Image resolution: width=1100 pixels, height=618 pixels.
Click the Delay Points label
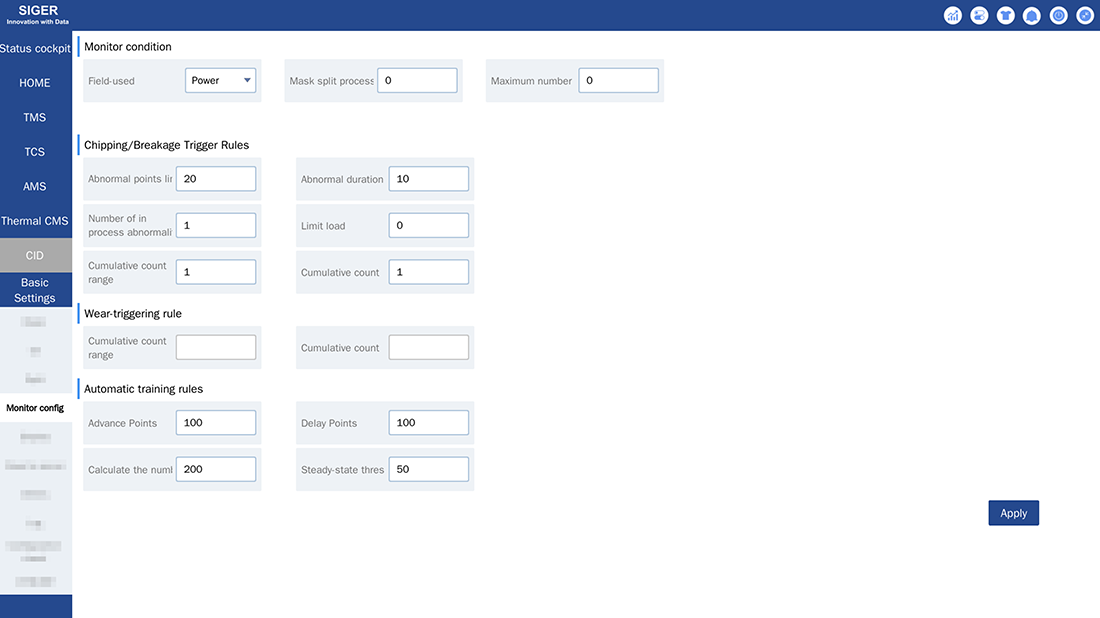[328, 423]
